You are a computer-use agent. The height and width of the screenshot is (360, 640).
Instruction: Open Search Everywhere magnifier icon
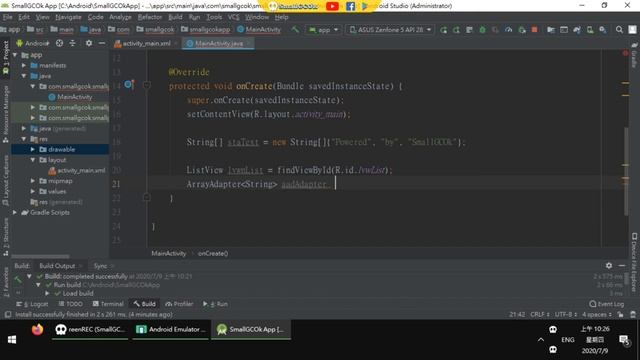619,30
